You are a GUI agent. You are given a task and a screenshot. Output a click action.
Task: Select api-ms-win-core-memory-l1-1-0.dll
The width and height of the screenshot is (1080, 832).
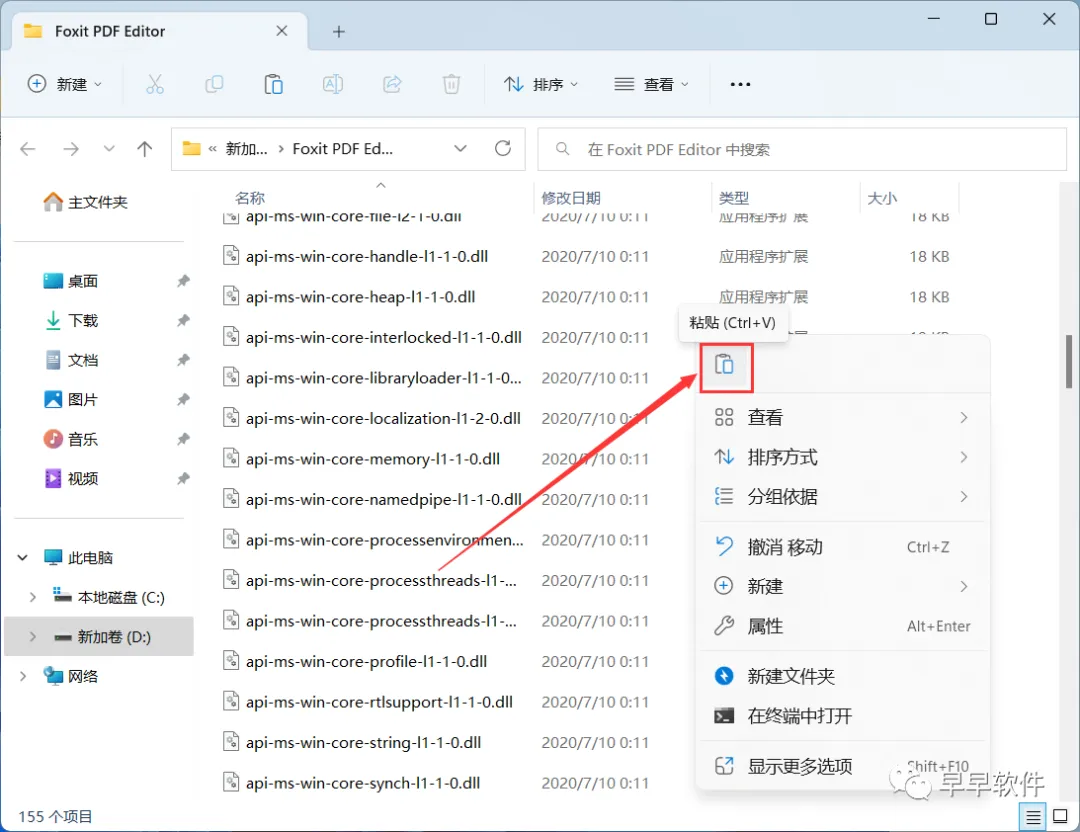tap(373, 459)
